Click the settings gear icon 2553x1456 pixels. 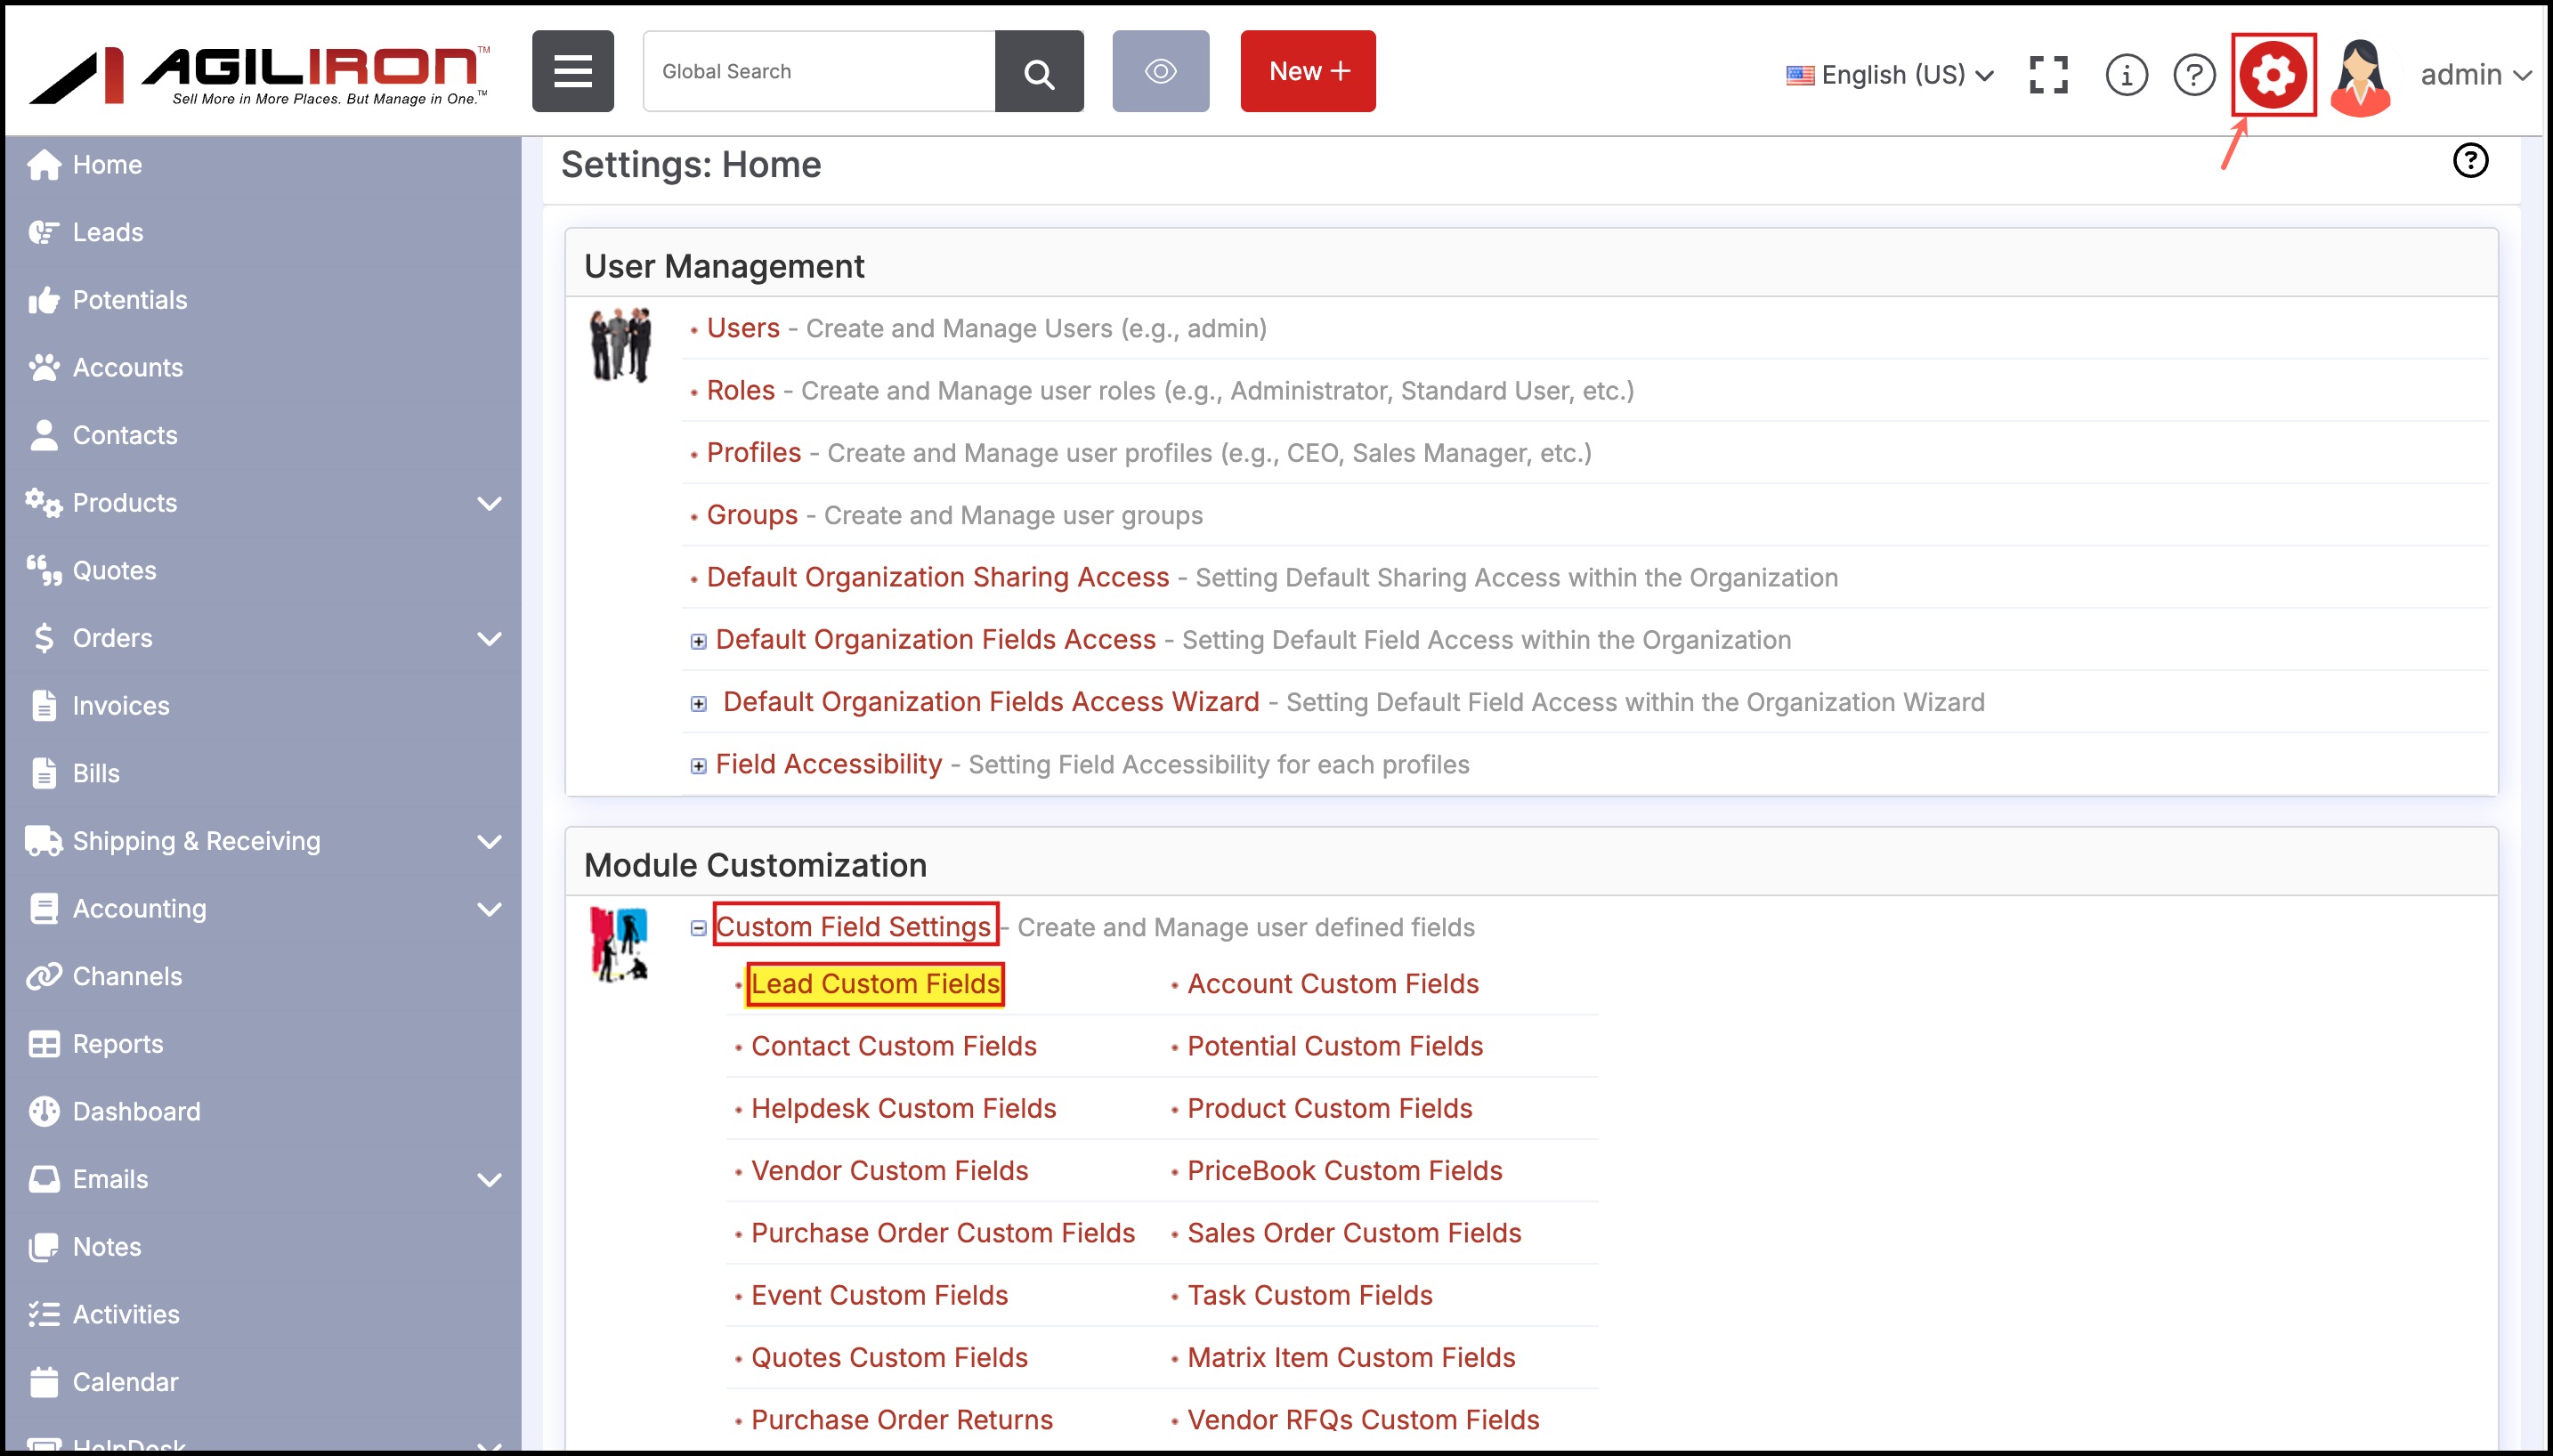[2272, 74]
